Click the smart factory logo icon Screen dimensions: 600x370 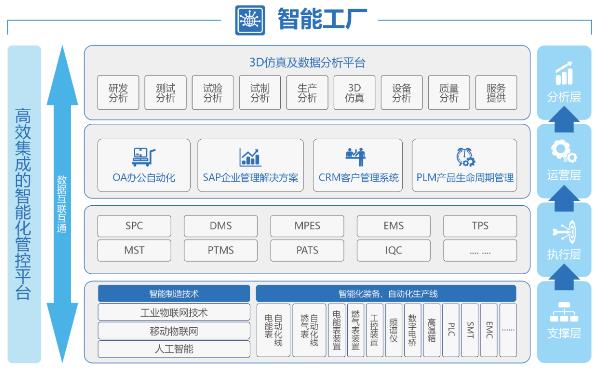[x=250, y=20]
